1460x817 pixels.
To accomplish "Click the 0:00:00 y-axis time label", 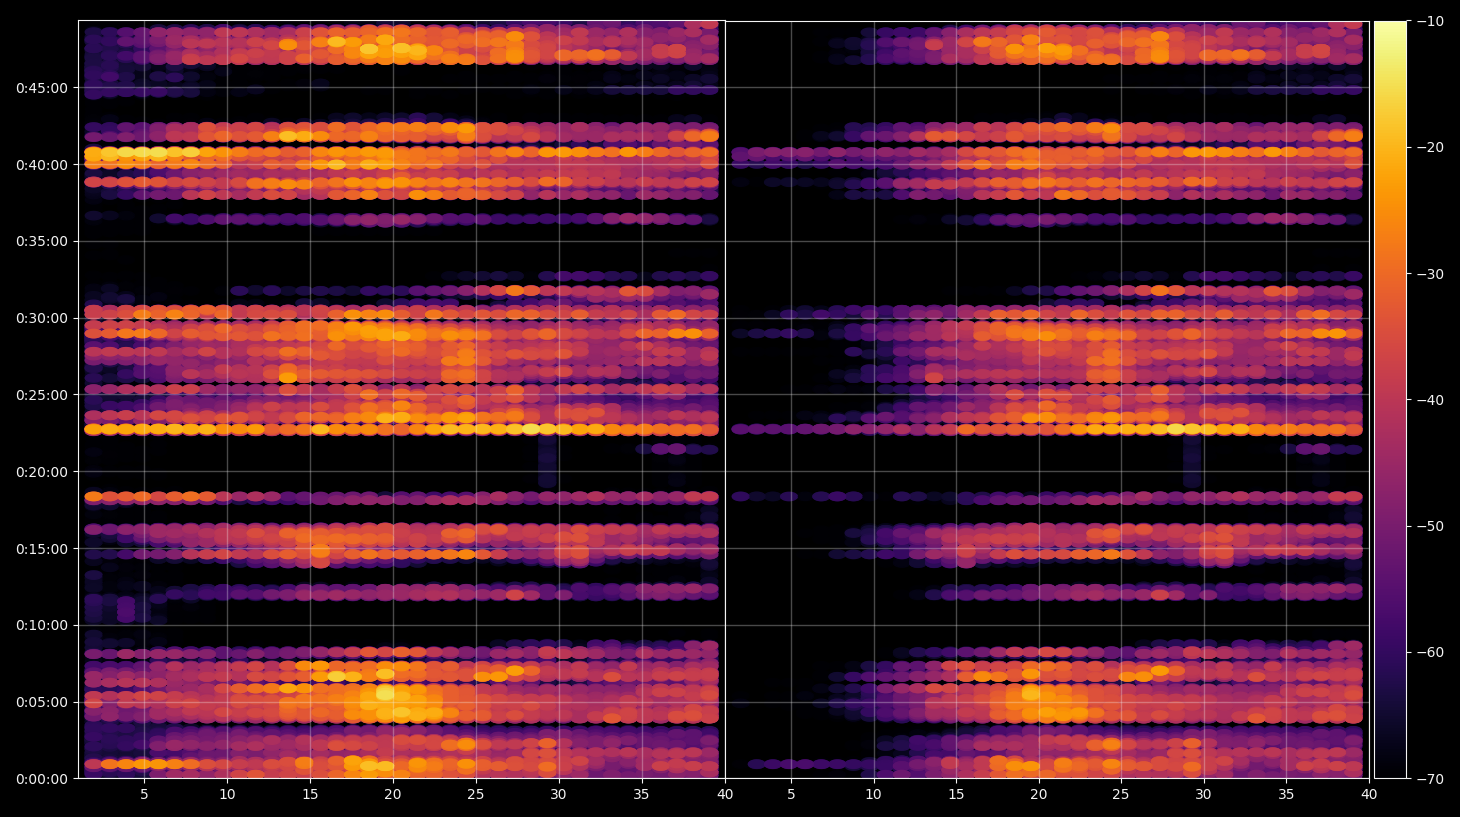I will coord(42,779).
